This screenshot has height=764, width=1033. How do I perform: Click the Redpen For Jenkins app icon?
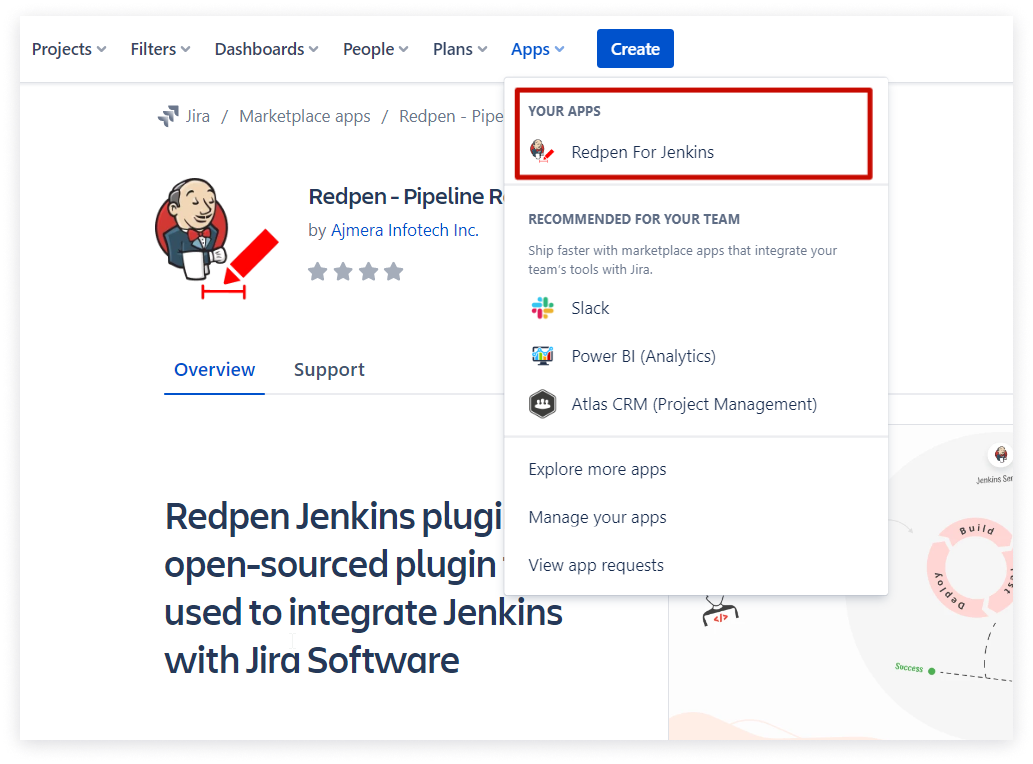tap(542, 151)
